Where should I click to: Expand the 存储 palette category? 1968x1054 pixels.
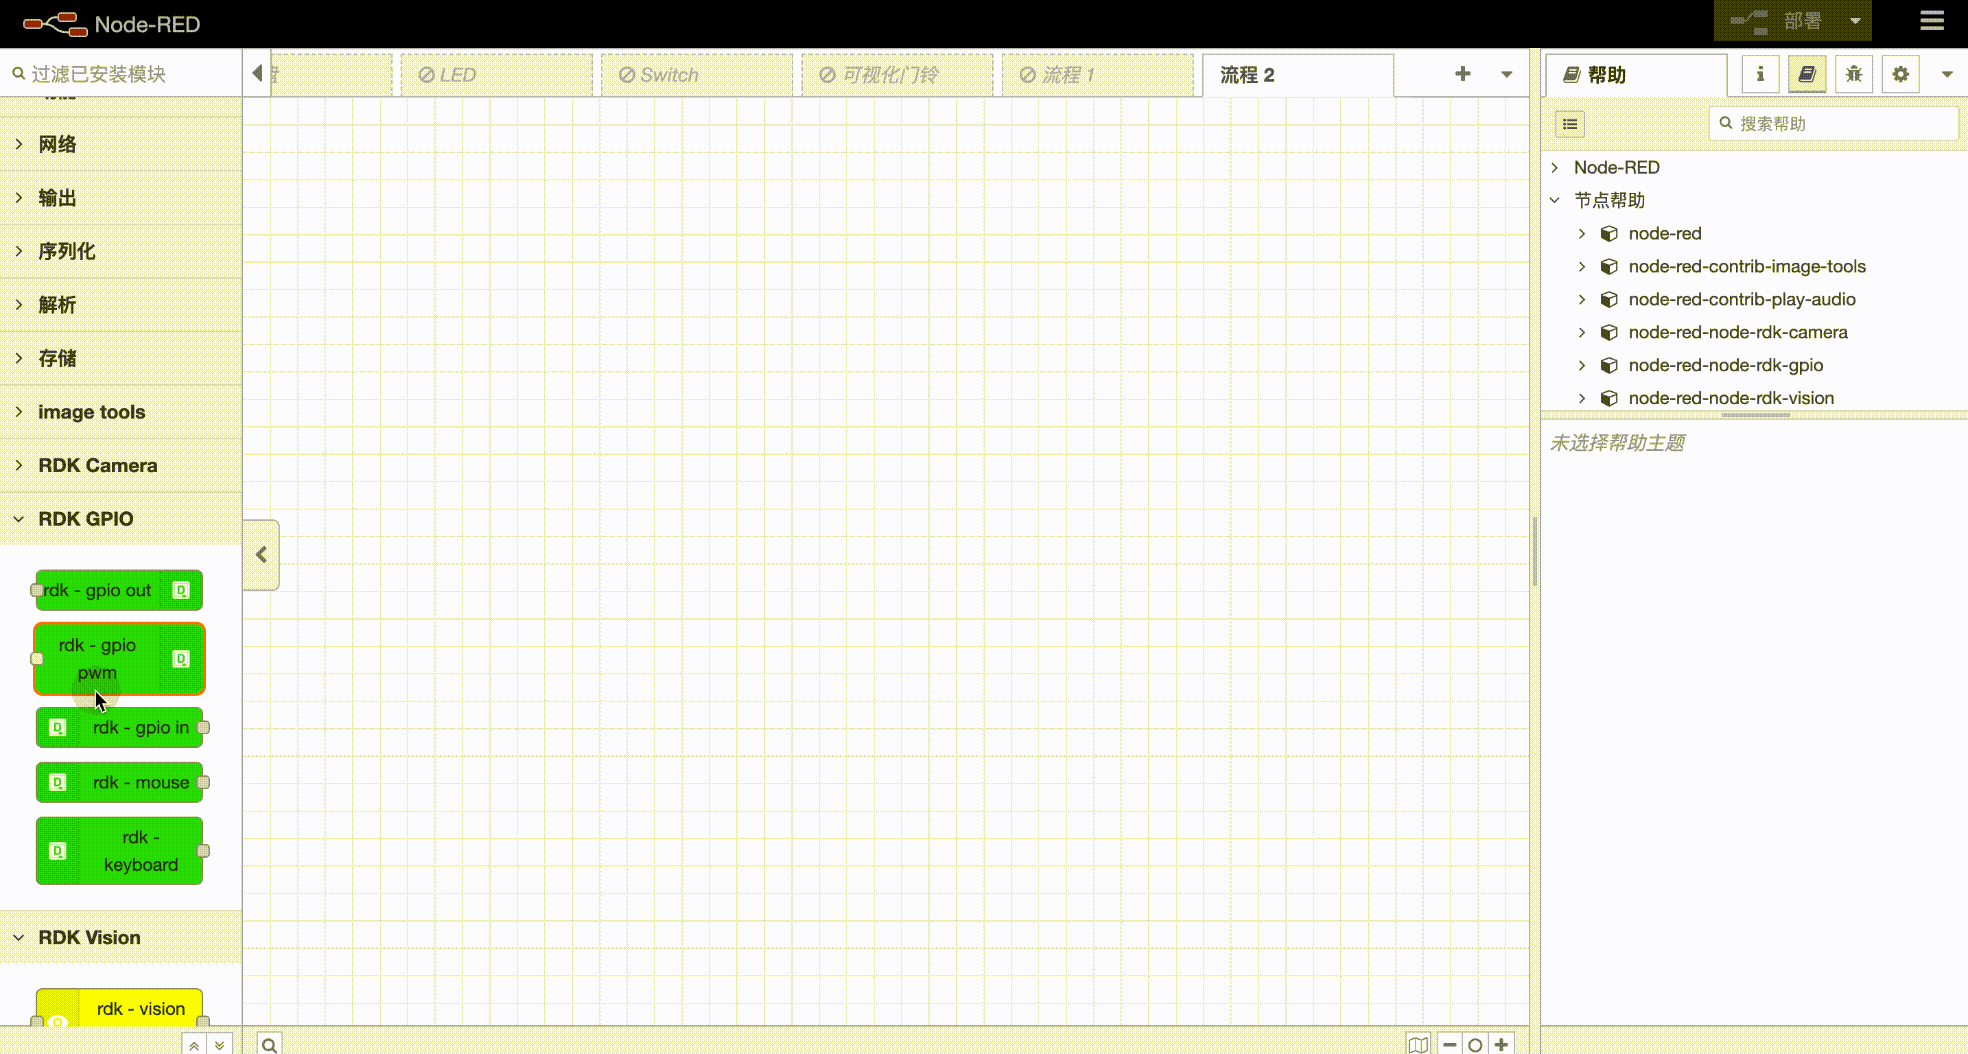pos(120,358)
